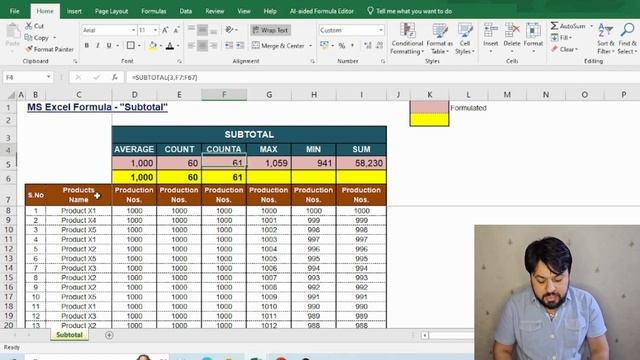Click Merge & Center
This screenshot has height=360, width=640.
[278, 45]
